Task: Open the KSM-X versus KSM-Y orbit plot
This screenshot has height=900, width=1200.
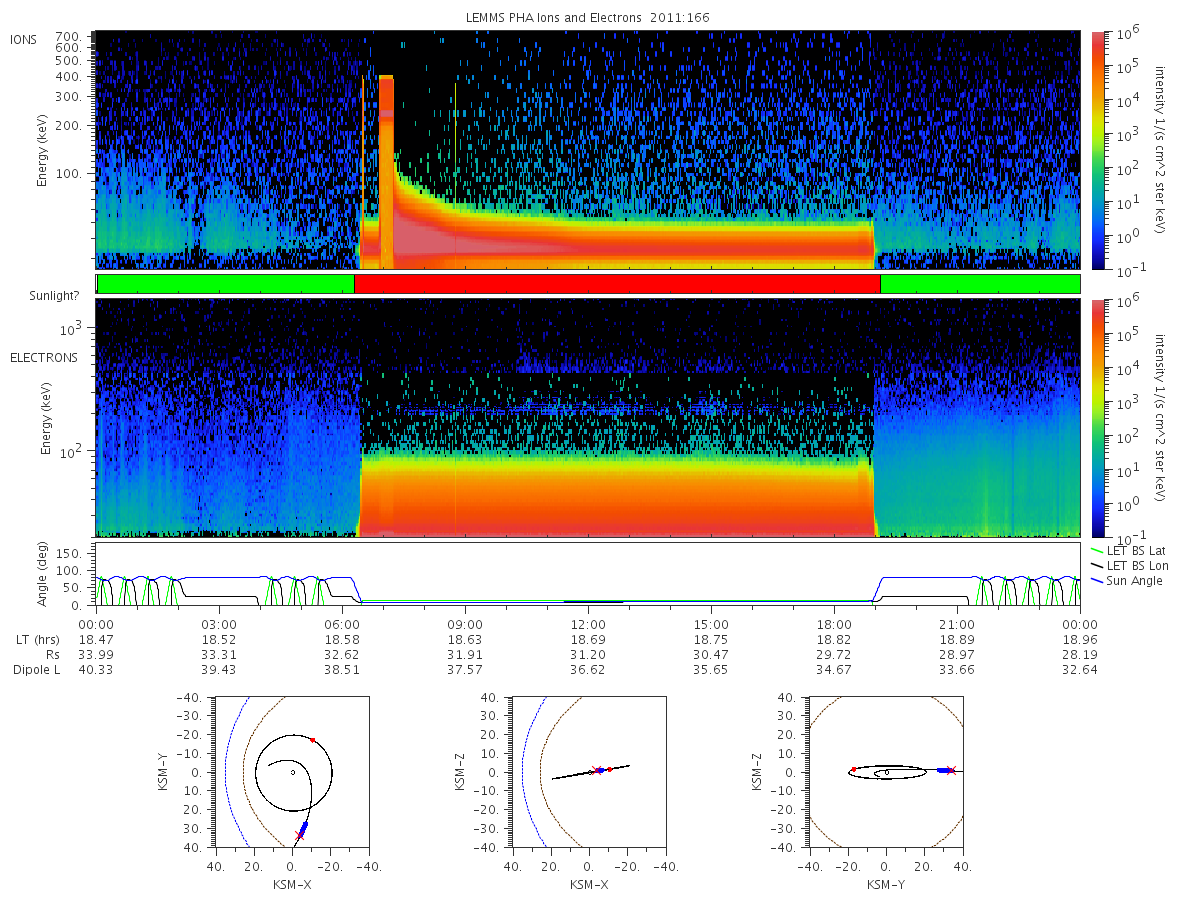Action: [x=291, y=772]
